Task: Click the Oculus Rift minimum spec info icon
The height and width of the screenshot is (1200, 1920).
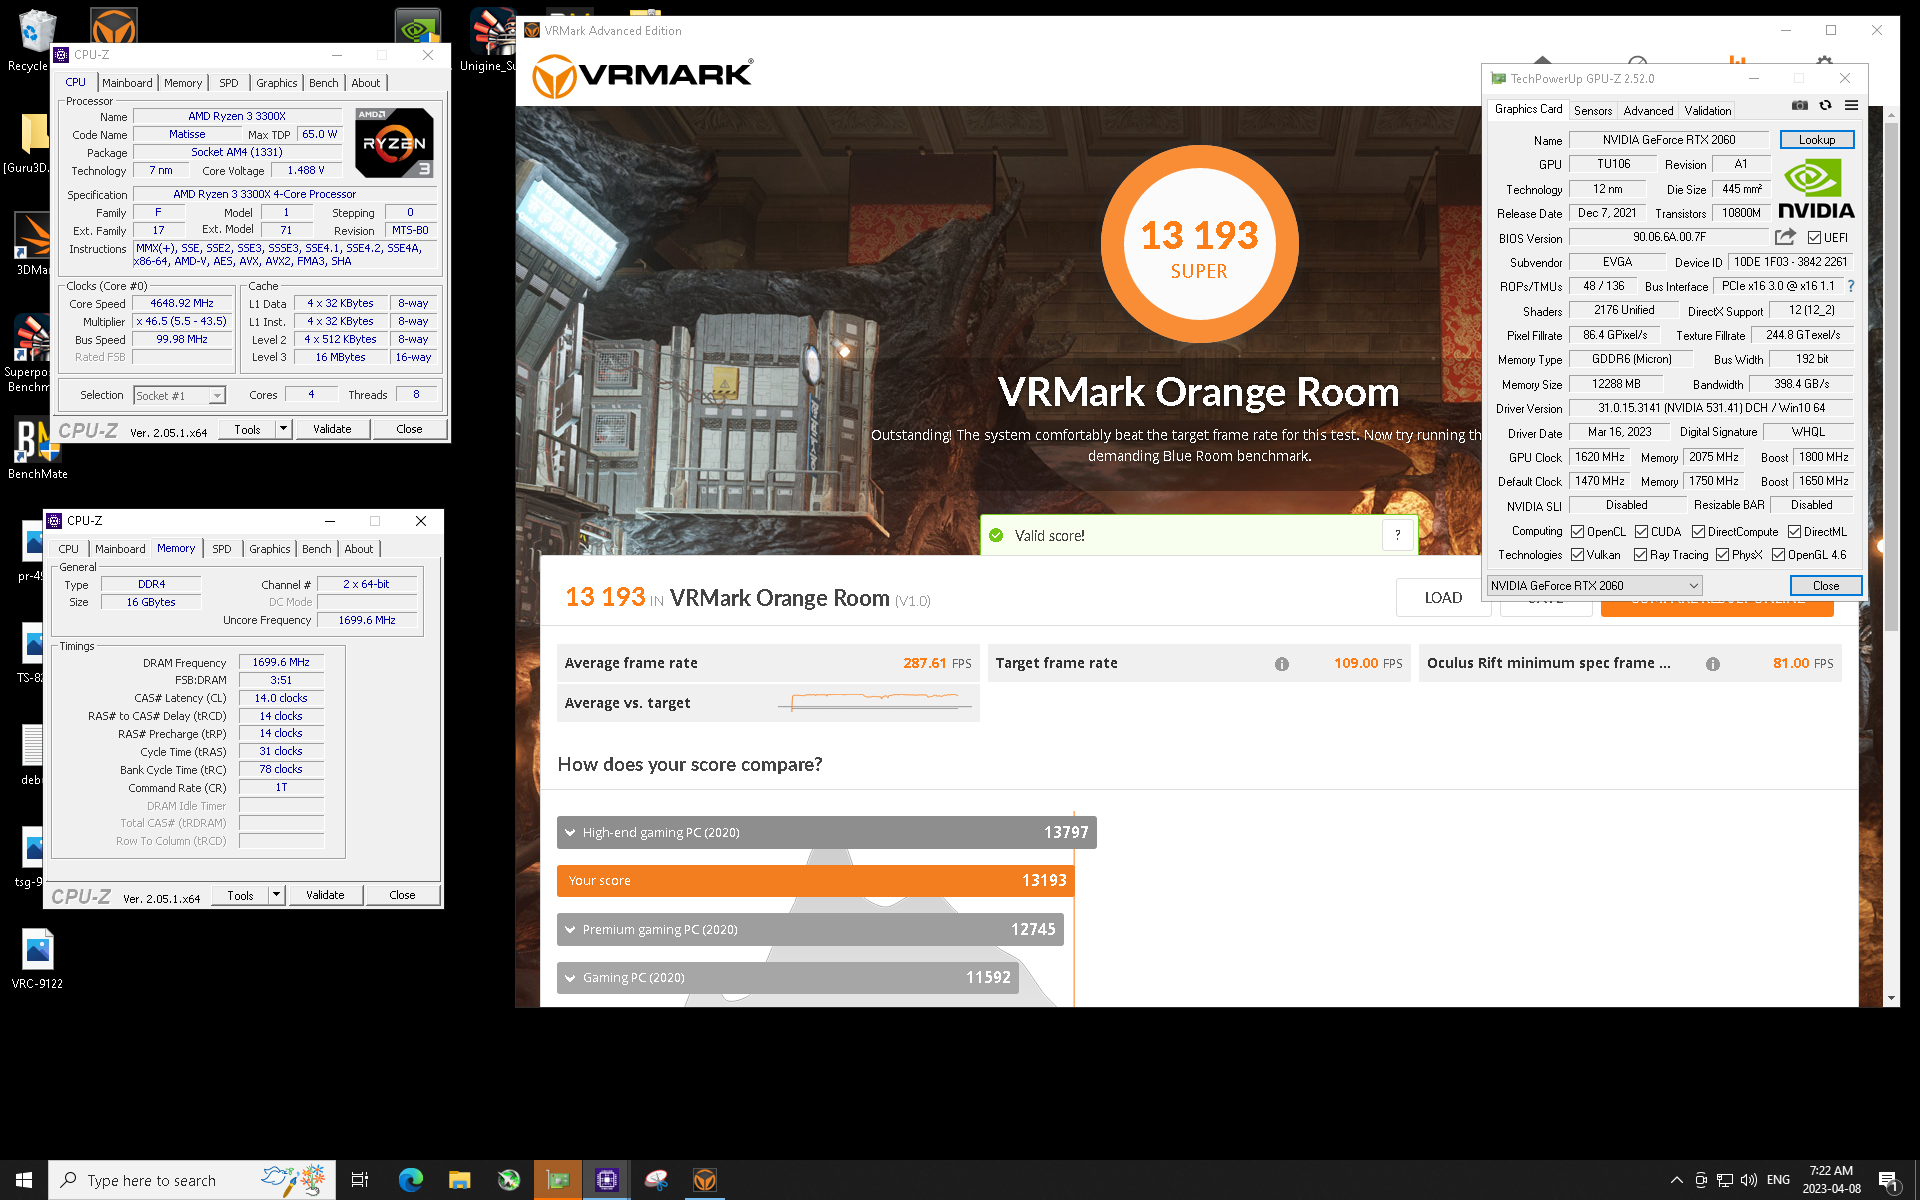Action: pos(1713,664)
